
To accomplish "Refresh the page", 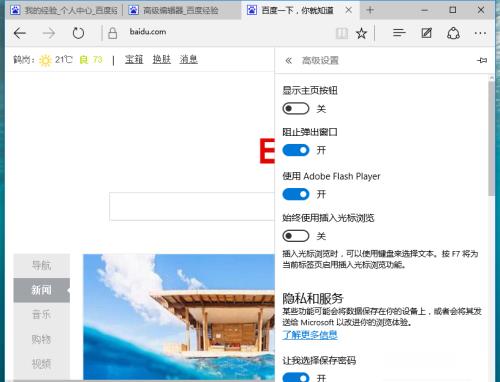I will (78, 33).
